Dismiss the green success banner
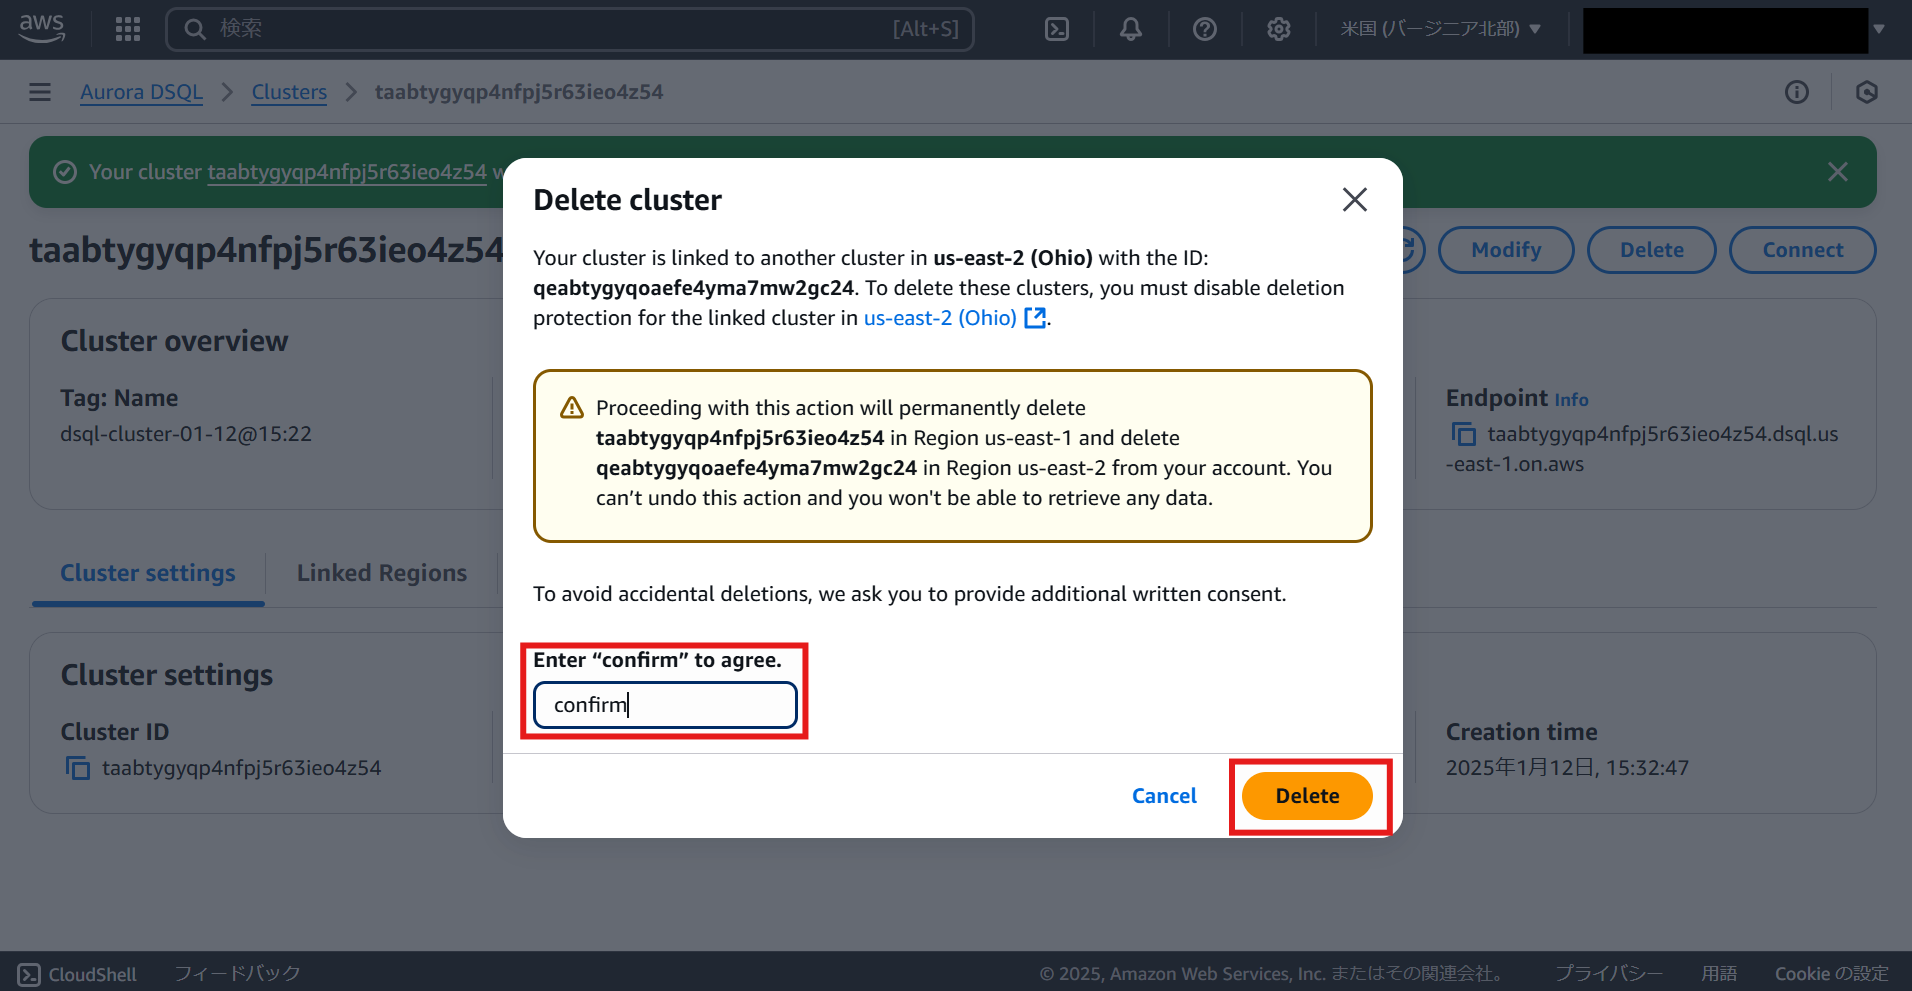Image resolution: width=1912 pixels, height=991 pixels. 1838,172
